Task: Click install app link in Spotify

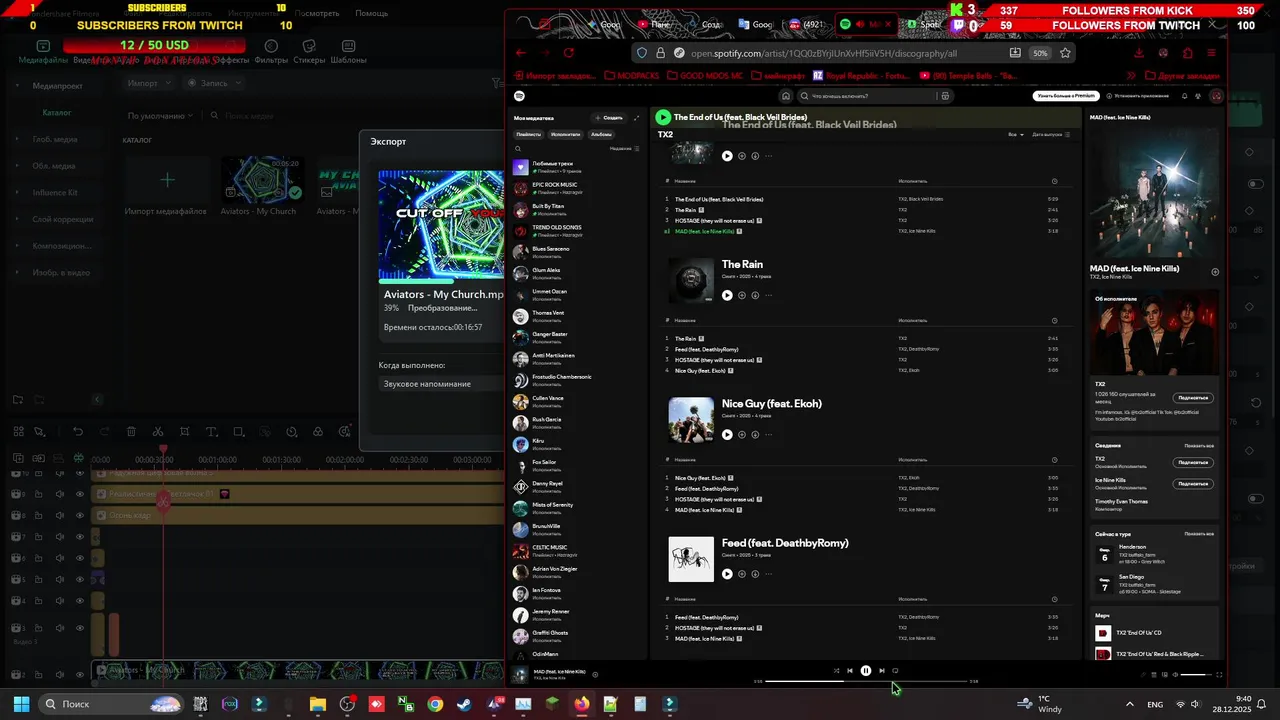Action: 1137,96
